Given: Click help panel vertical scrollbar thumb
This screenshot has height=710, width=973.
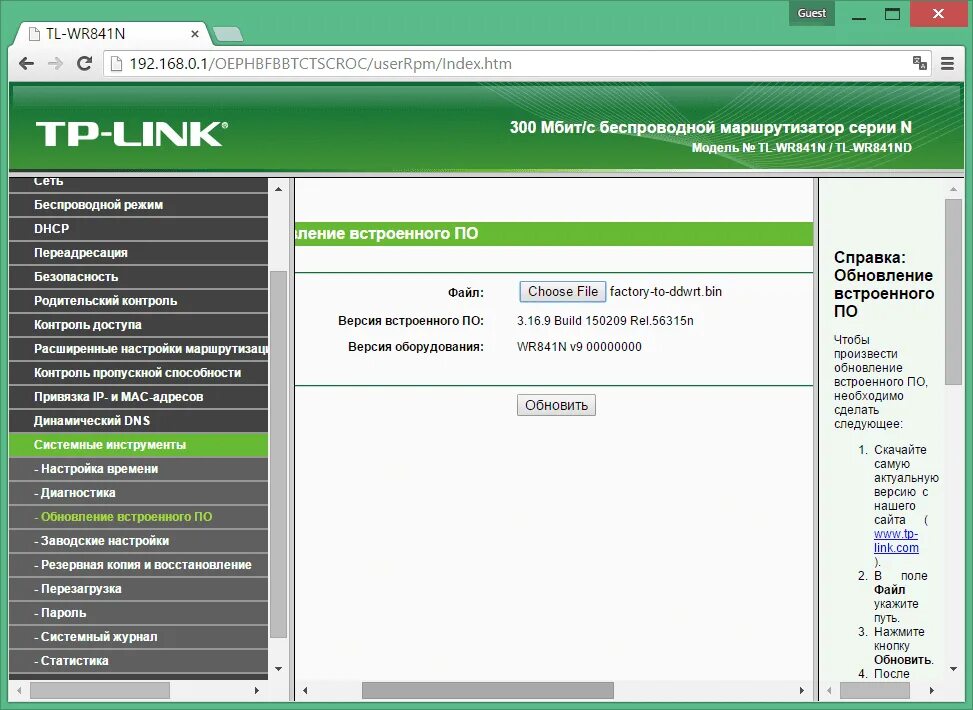Looking at the screenshot, I should pyautogui.click(x=953, y=292).
